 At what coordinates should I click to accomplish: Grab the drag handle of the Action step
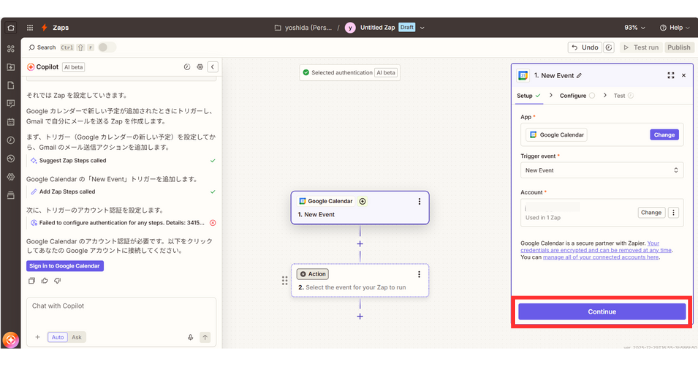pos(284,280)
